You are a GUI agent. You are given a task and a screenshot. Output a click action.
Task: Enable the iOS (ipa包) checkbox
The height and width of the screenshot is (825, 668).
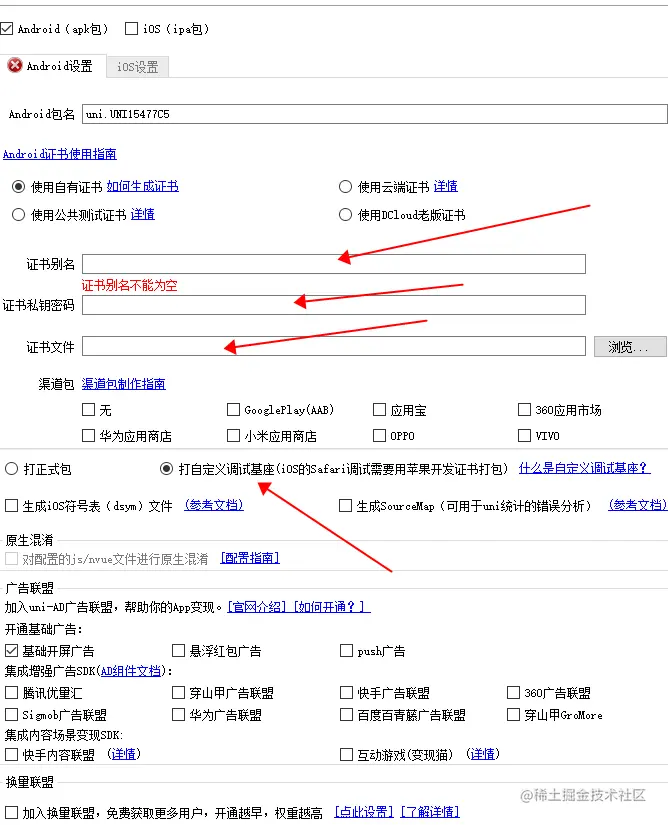(131, 28)
